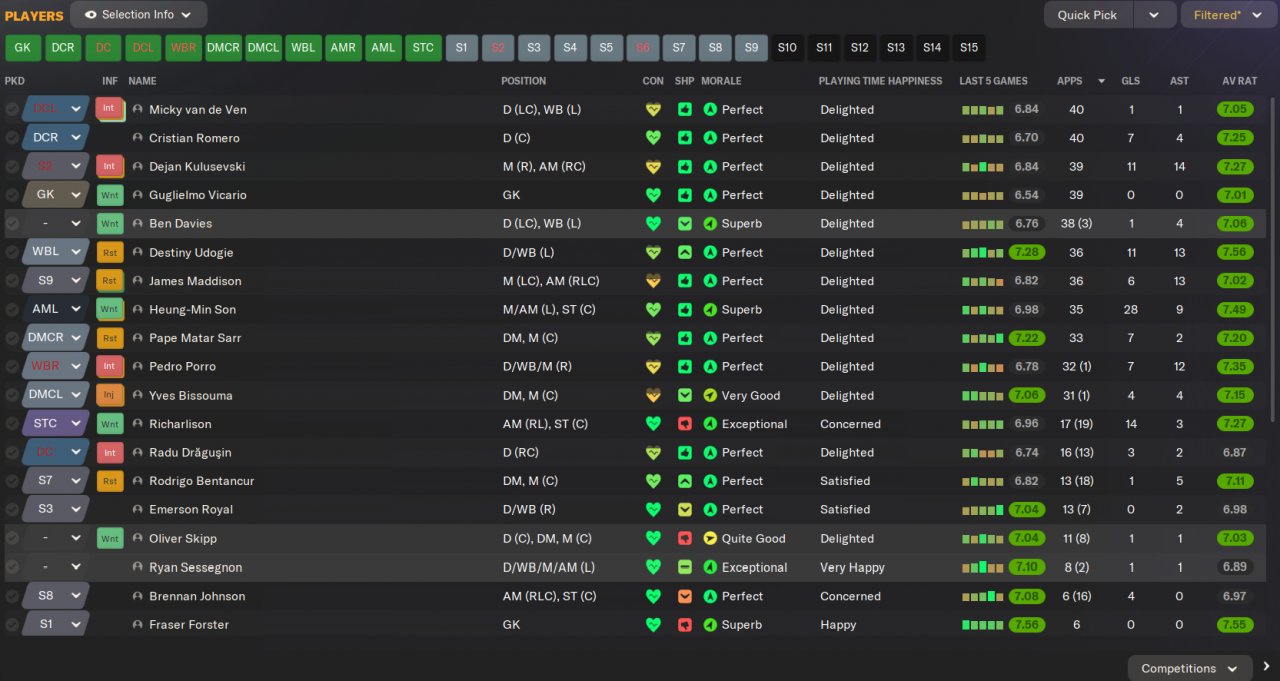Viewport: 1280px width, 681px height.
Task: Toggle pick checkbox for Ben Davies
Action: 12,224
